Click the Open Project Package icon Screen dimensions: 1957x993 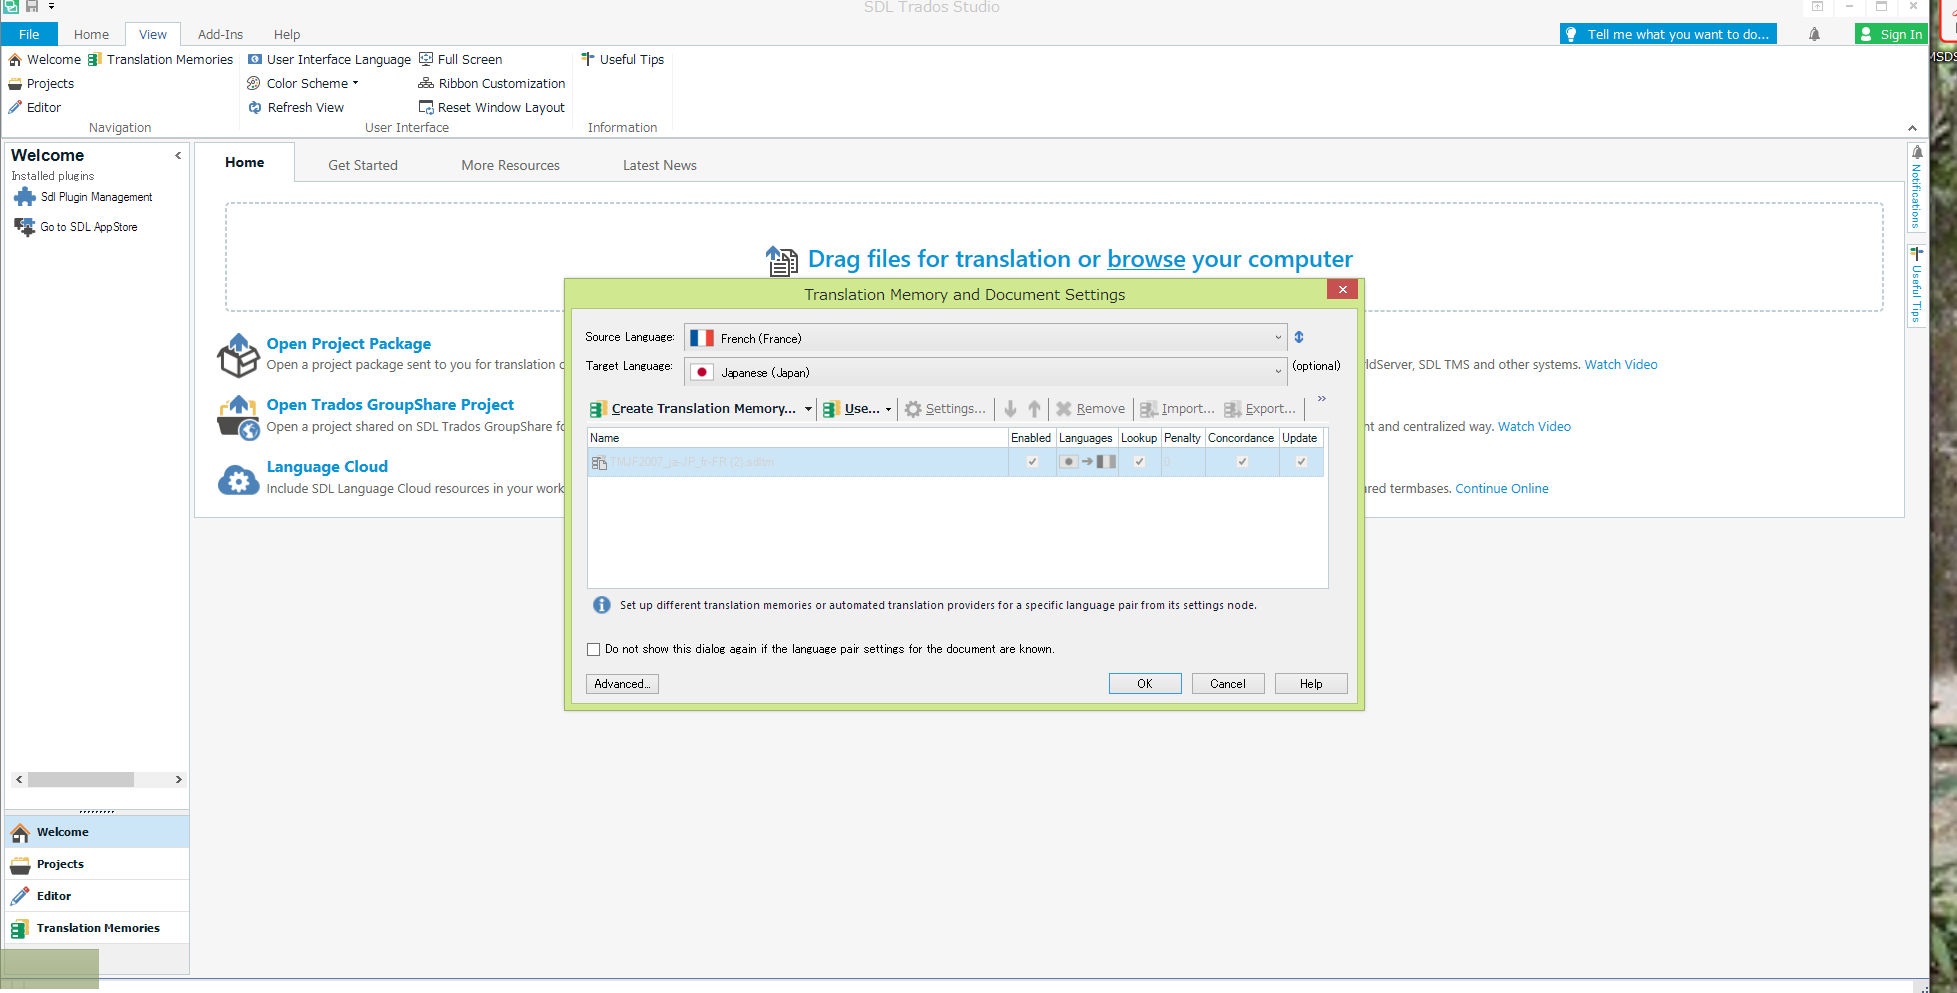point(238,355)
